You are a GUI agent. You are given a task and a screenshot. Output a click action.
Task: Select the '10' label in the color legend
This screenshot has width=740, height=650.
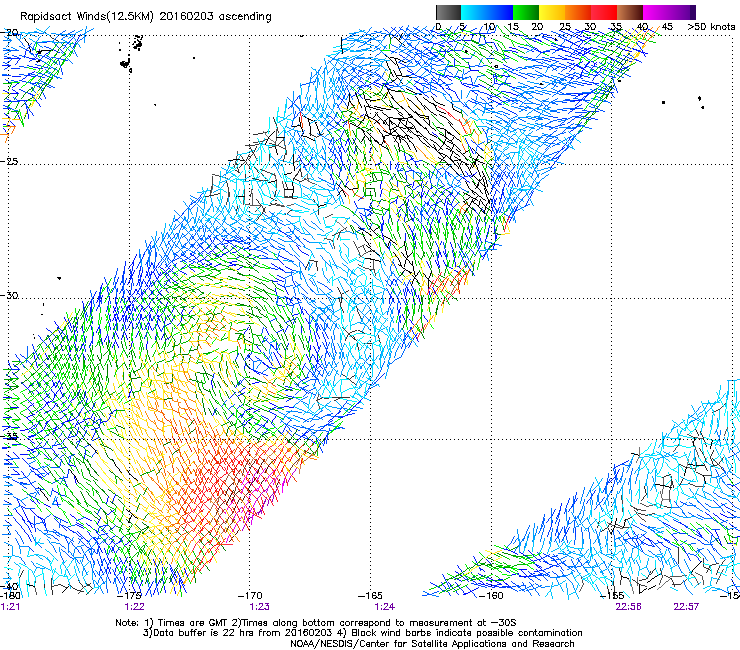point(488,26)
